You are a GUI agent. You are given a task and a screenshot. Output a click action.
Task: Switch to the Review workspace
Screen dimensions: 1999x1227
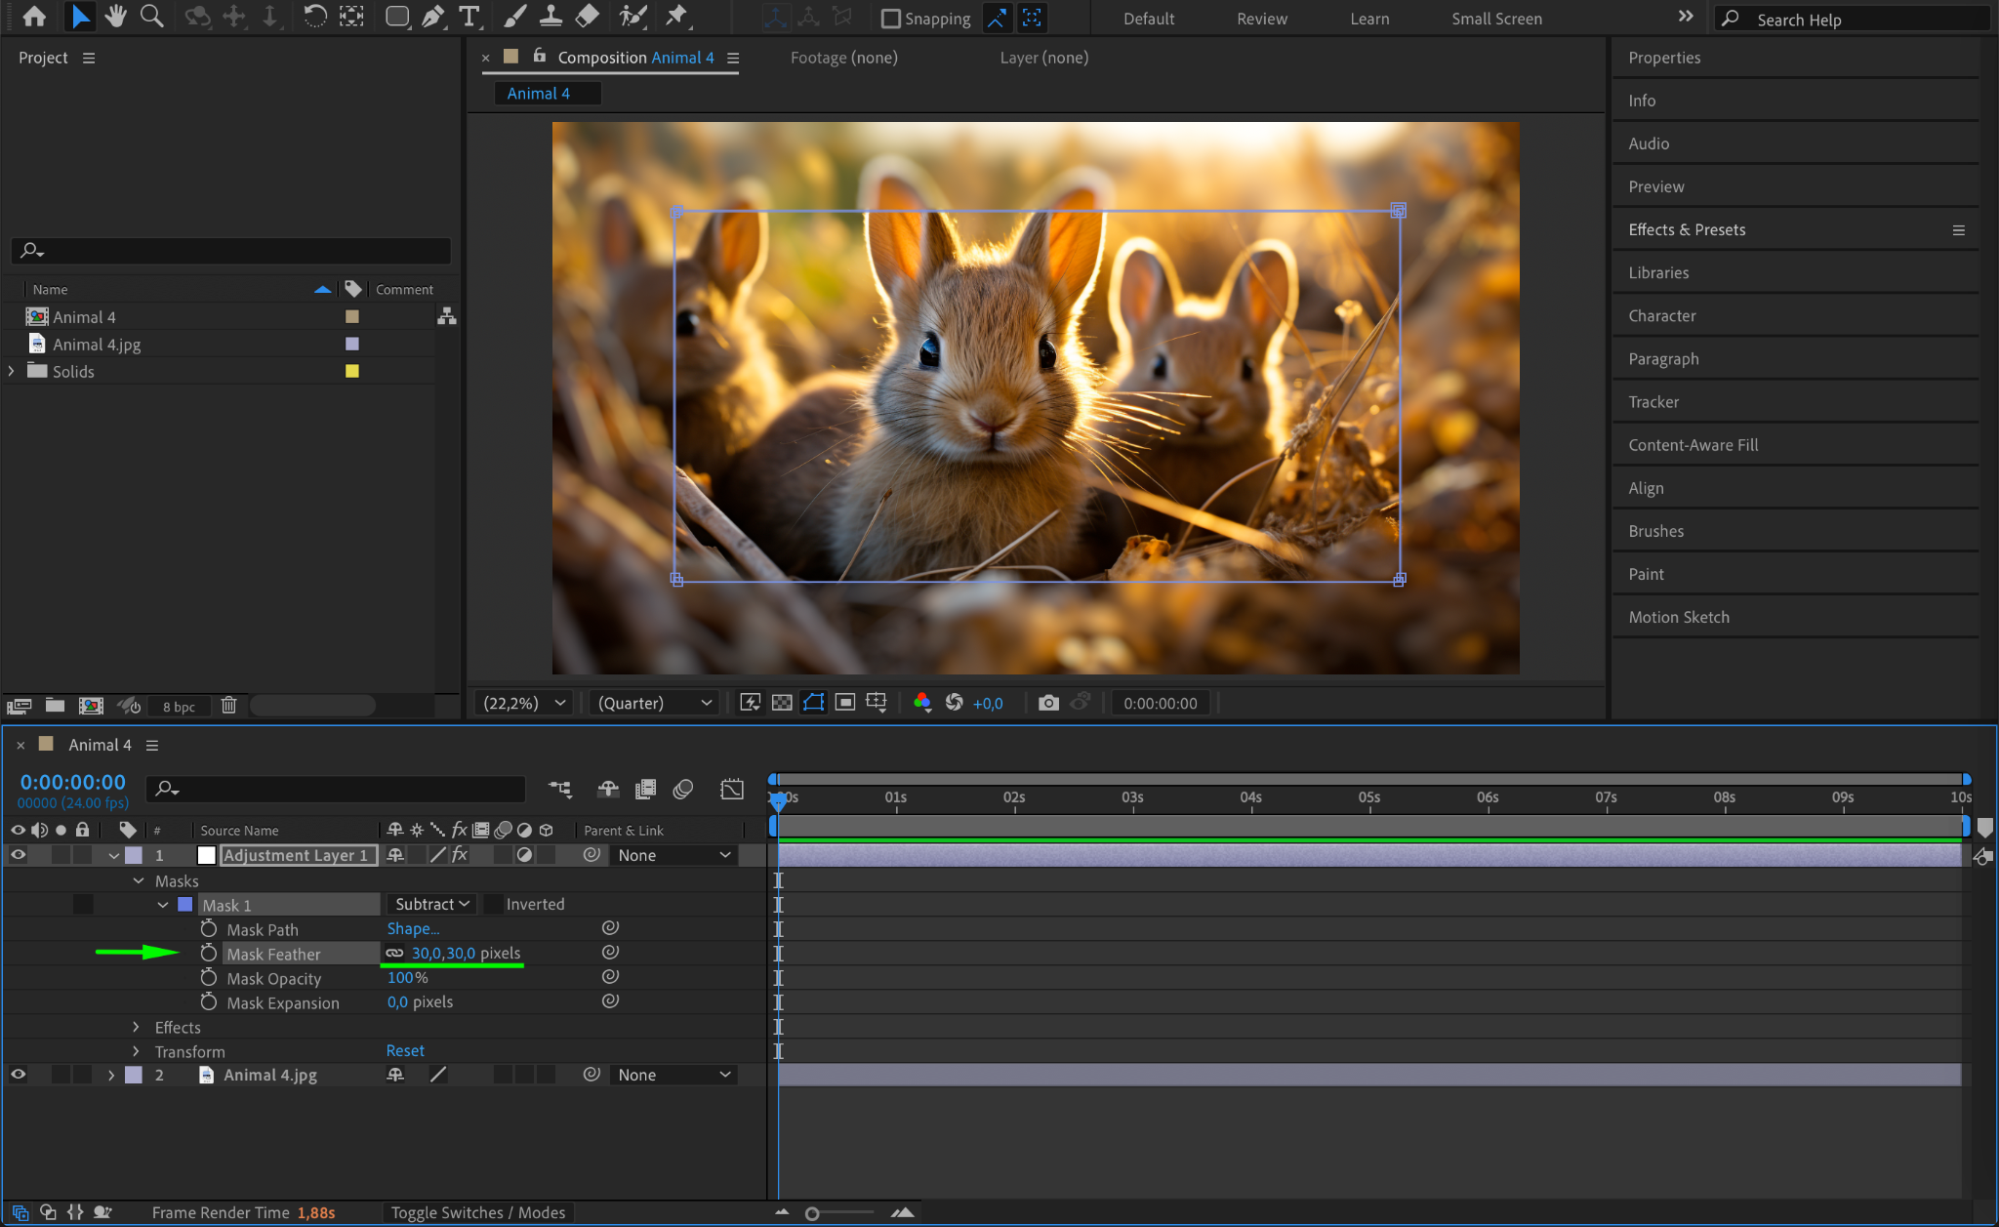click(1261, 18)
